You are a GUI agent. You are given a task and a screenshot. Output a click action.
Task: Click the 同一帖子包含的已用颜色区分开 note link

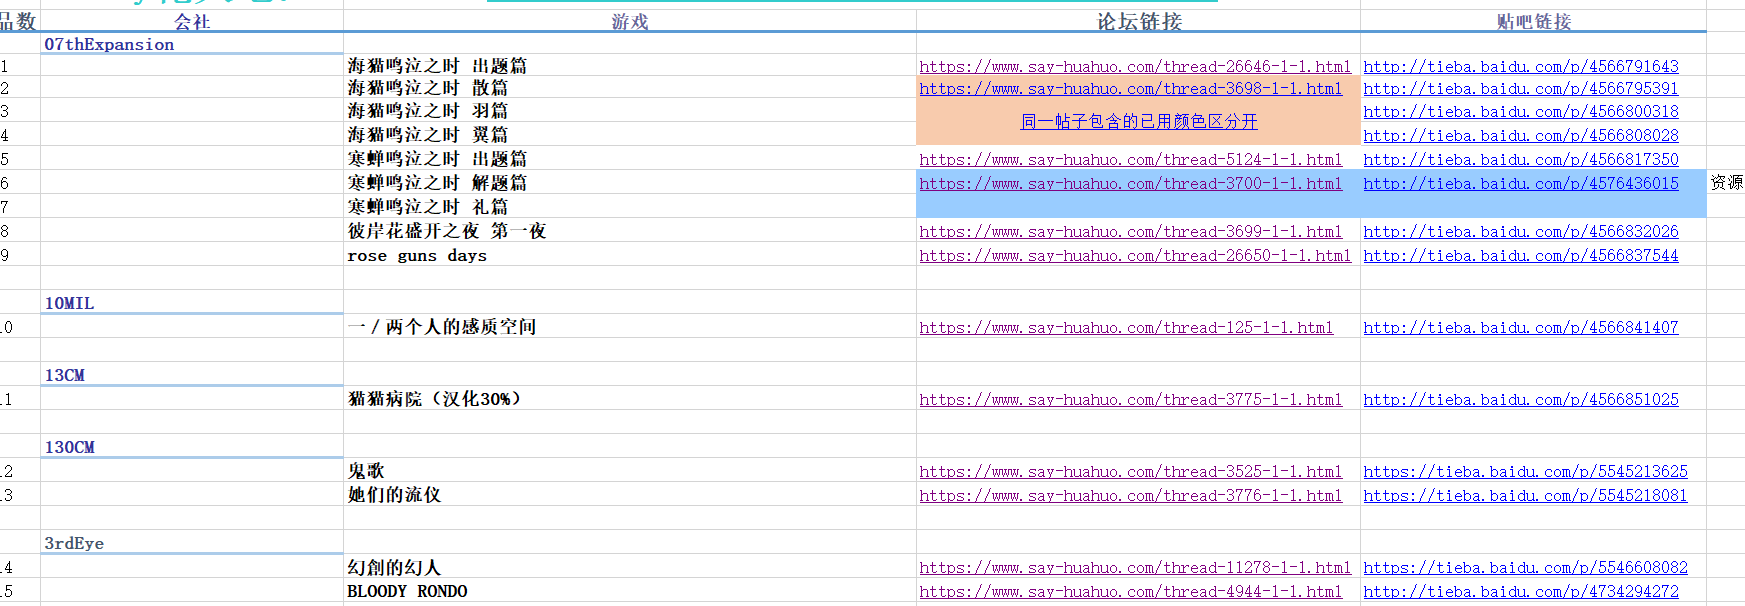[x=1139, y=122]
